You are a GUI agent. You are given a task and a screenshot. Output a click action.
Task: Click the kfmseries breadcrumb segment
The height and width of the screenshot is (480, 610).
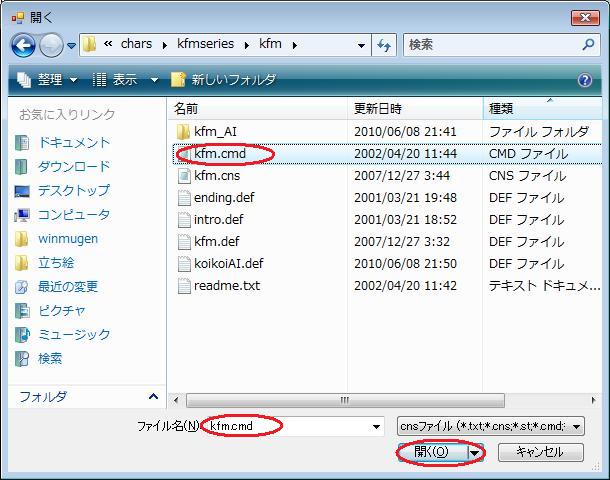(x=205, y=44)
